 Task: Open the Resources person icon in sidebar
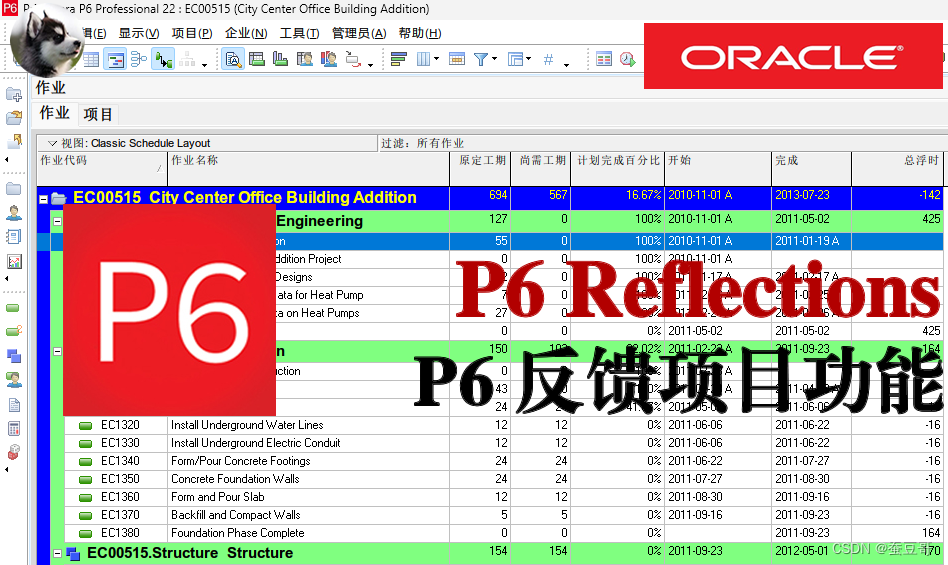tap(13, 213)
